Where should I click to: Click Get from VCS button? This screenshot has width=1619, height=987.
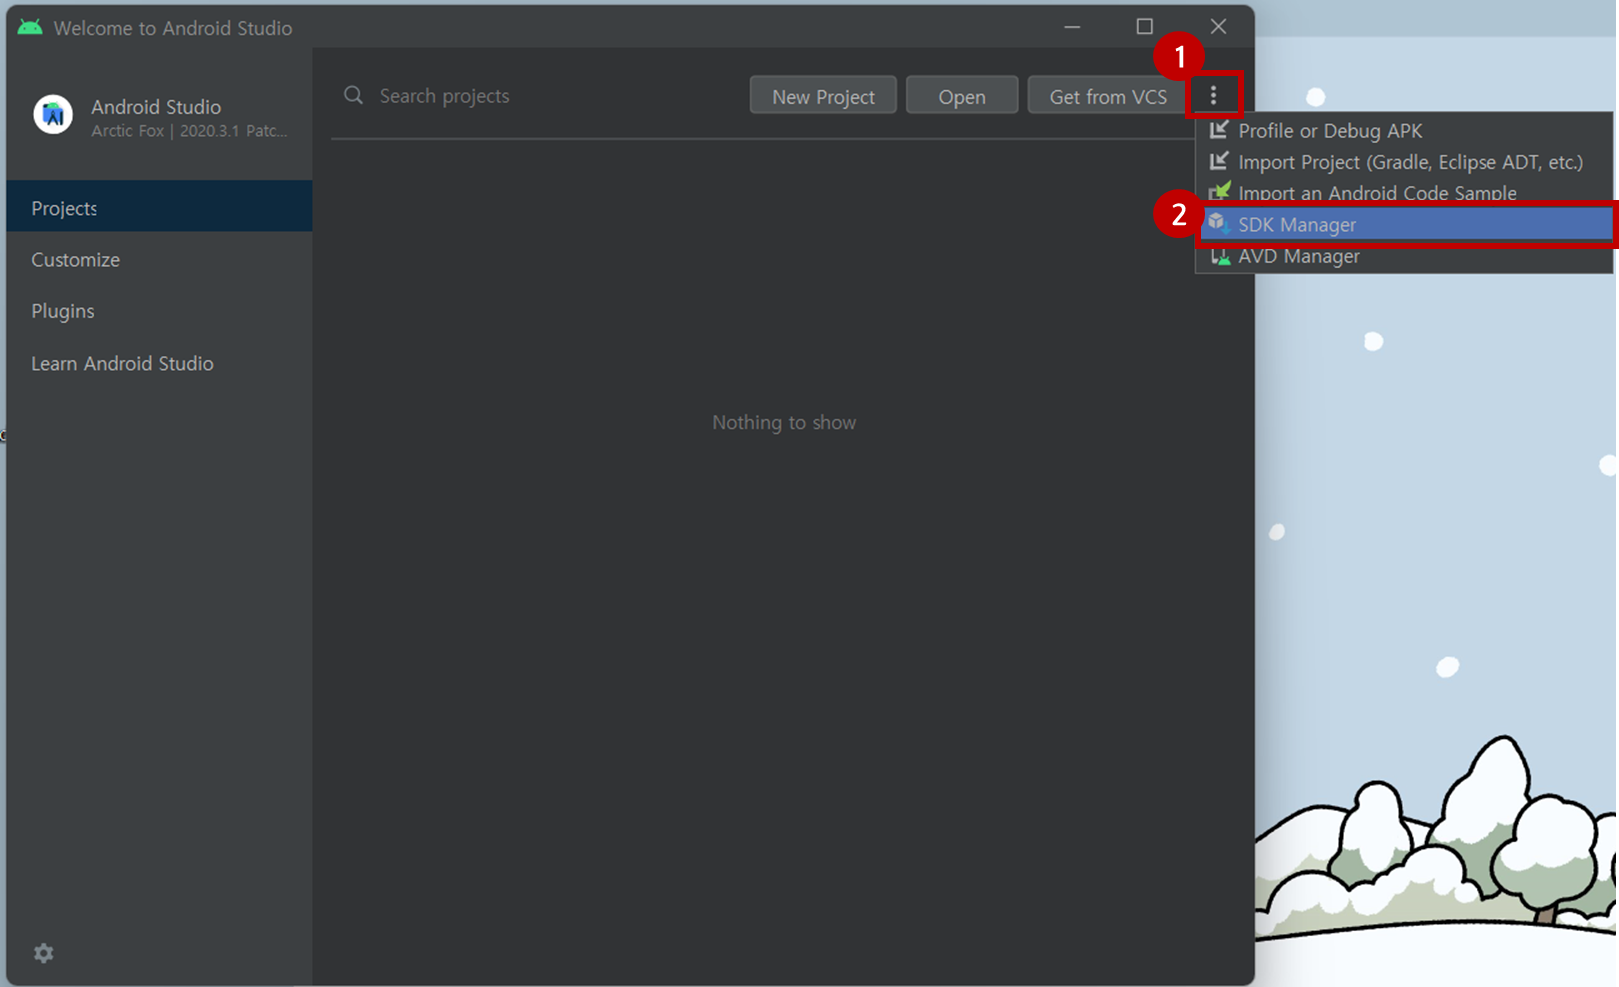(x=1108, y=96)
